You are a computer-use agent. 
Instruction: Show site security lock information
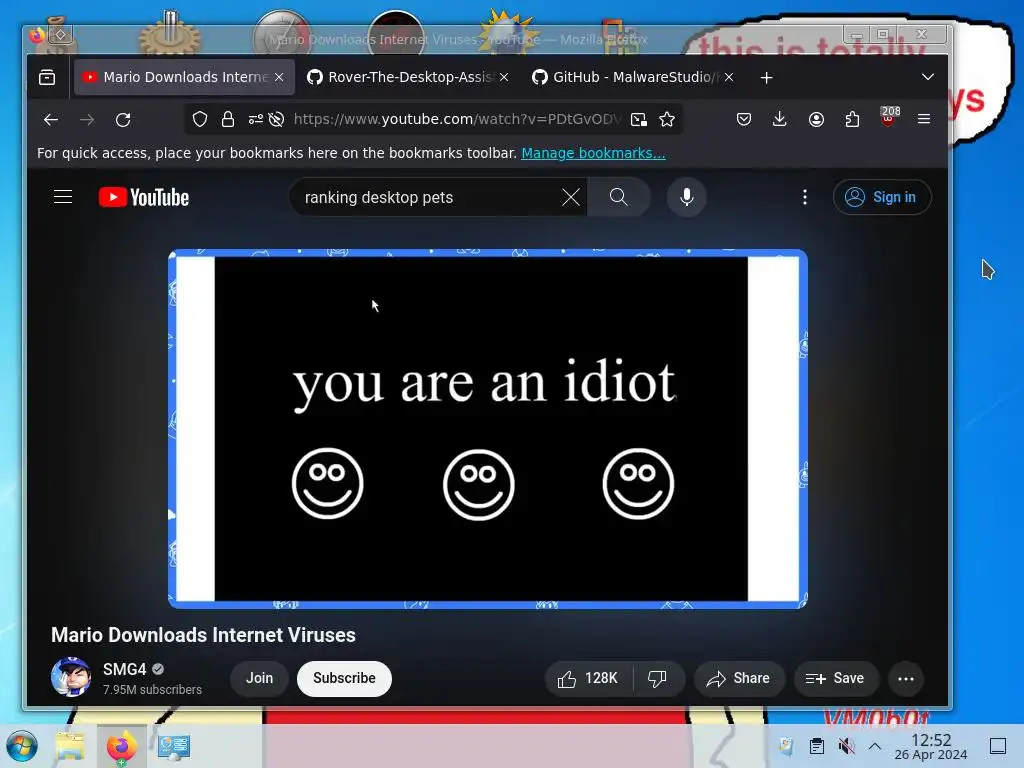tap(227, 119)
